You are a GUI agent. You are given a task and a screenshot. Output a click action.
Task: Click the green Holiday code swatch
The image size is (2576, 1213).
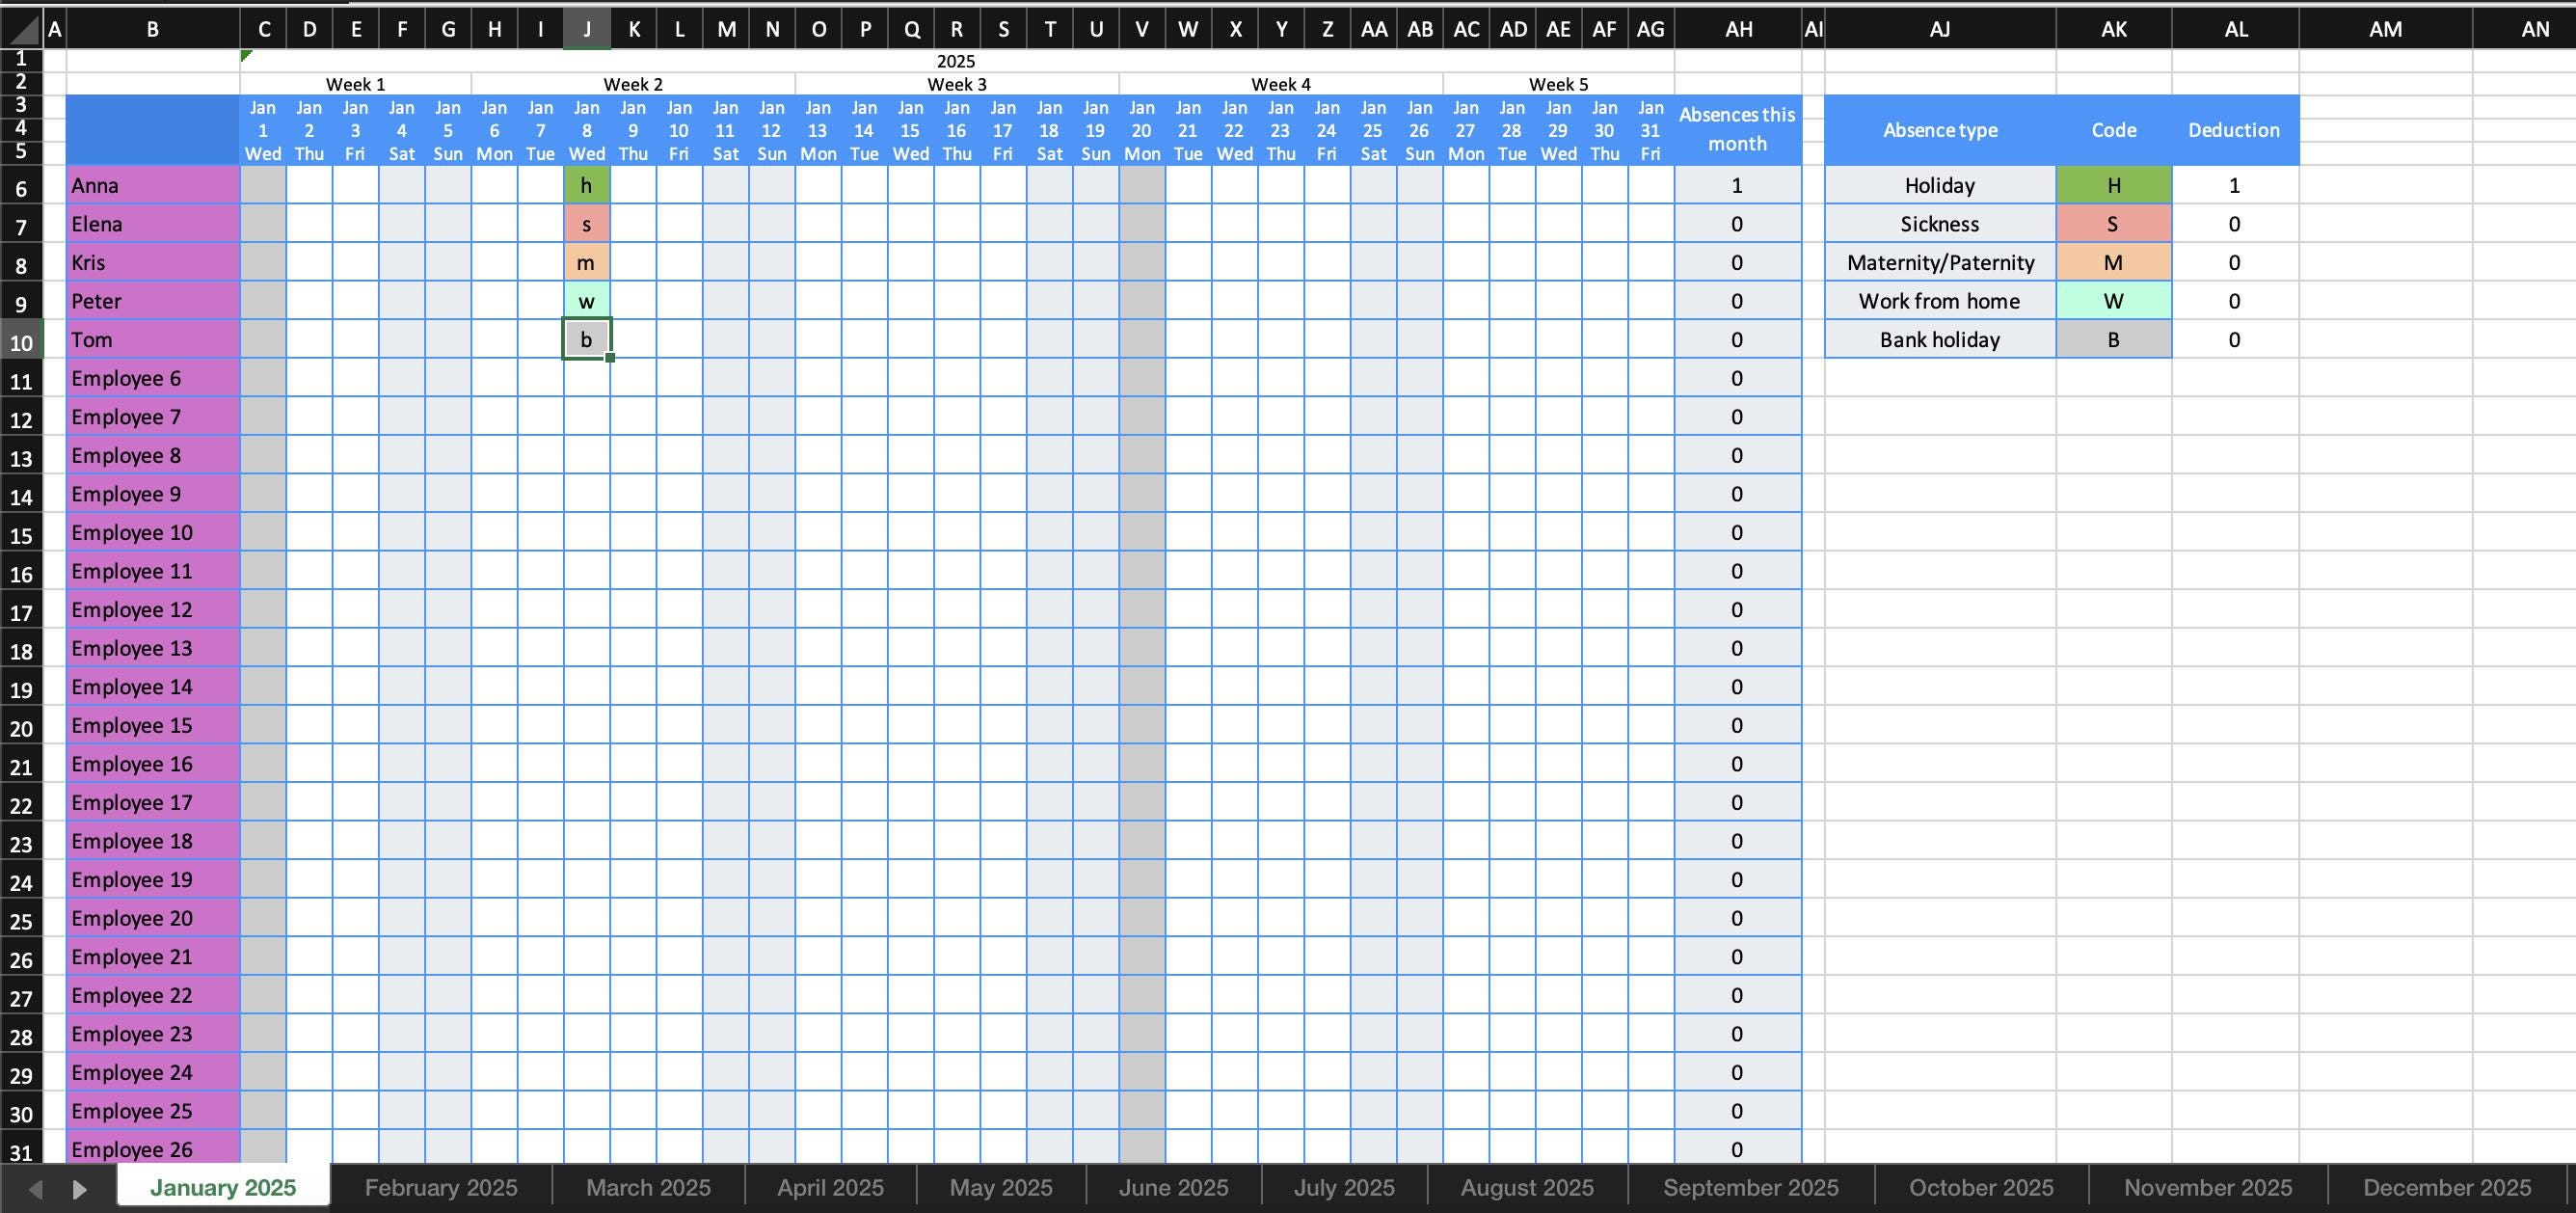click(2113, 185)
